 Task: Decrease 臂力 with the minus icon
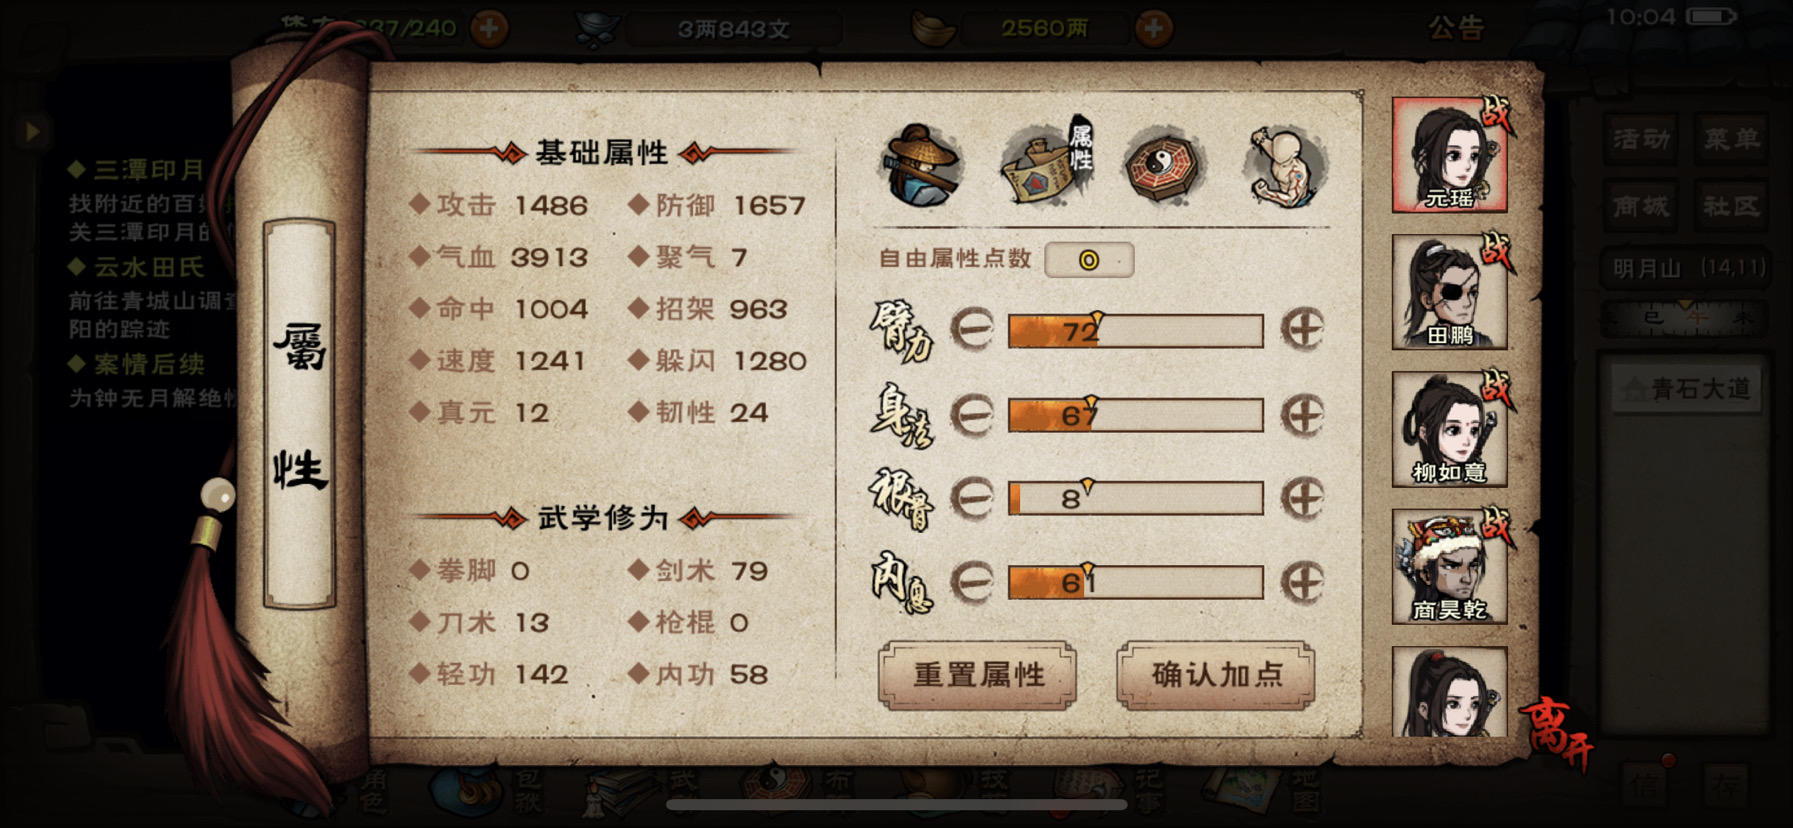click(971, 329)
